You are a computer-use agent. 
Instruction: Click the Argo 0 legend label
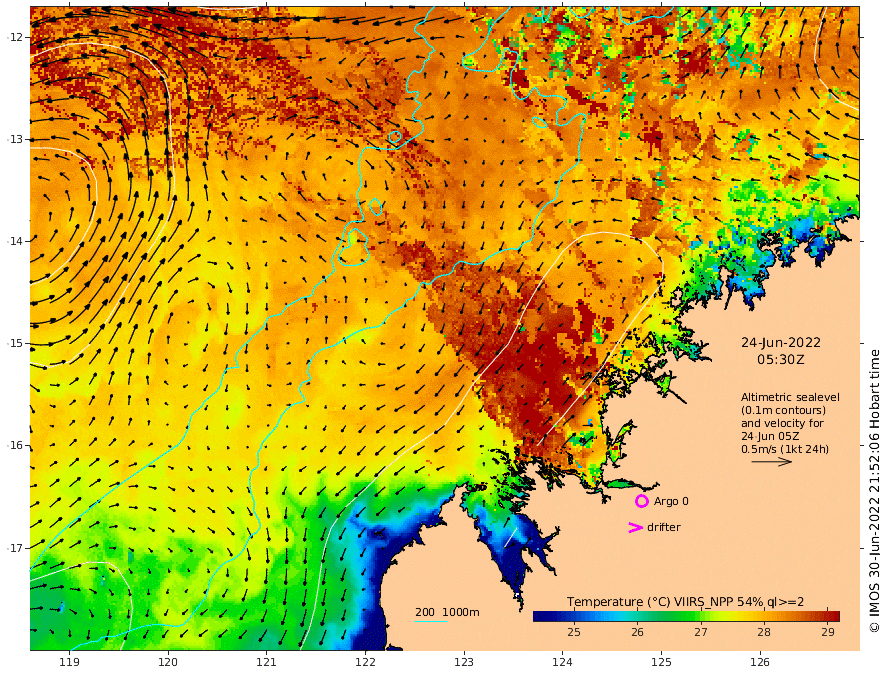(x=671, y=501)
